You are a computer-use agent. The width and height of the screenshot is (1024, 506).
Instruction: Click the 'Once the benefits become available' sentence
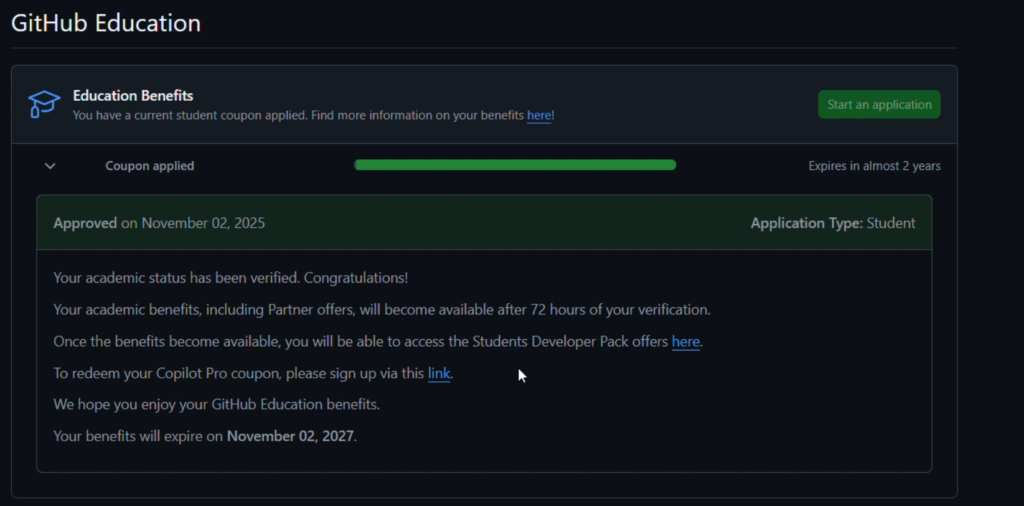coord(360,342)
